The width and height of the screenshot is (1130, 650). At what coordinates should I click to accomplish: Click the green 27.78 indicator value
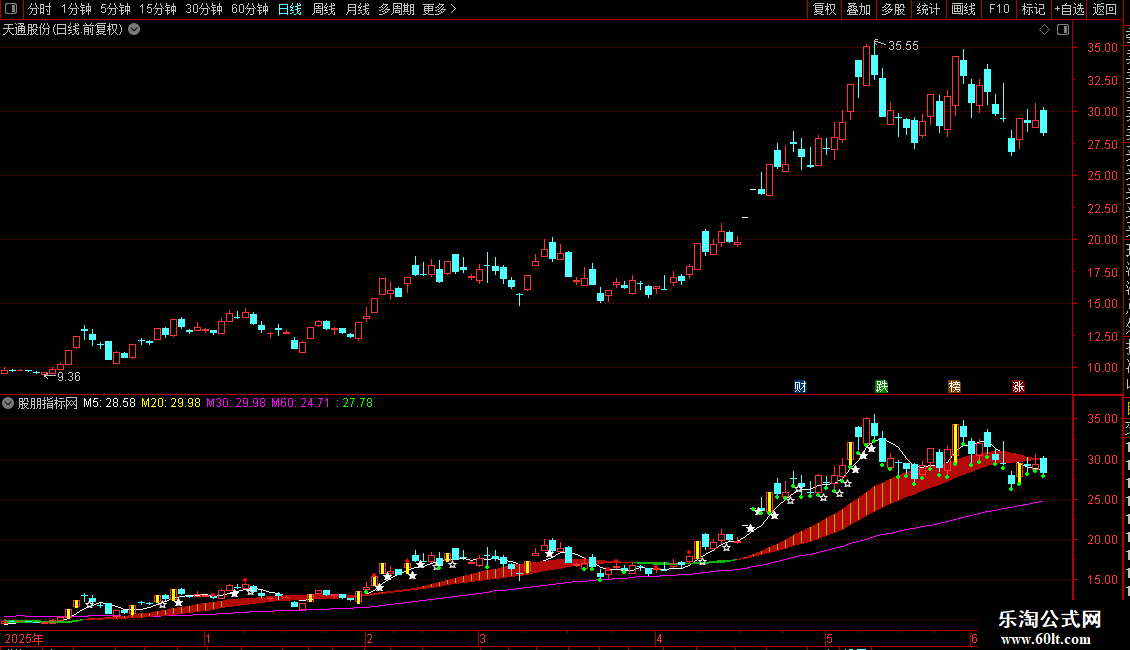tap(357, 403)
